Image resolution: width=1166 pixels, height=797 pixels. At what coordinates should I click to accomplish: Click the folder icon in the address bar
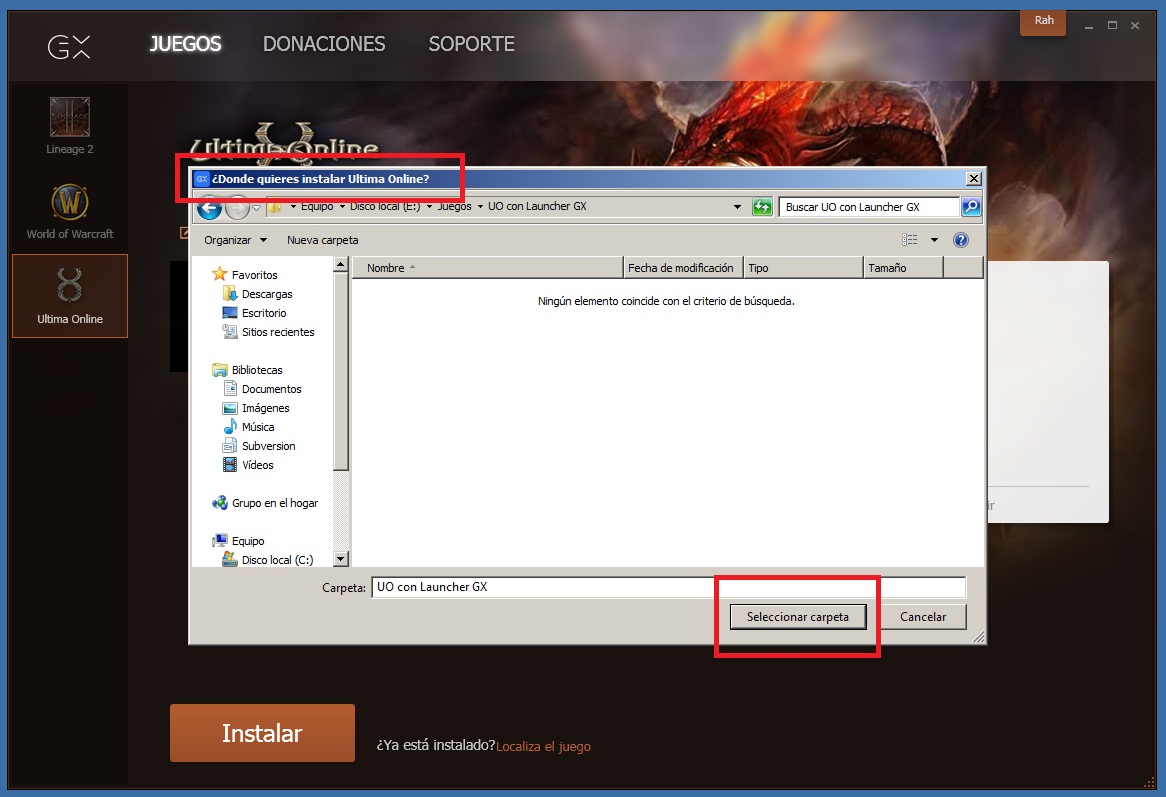[274, 207]
